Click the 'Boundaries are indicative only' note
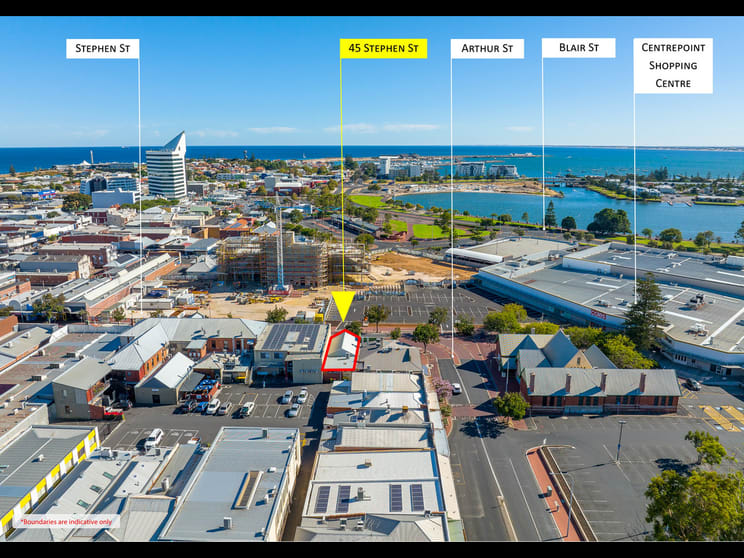The height and width of the screenshot is (558, 744). tap(67, 522)
